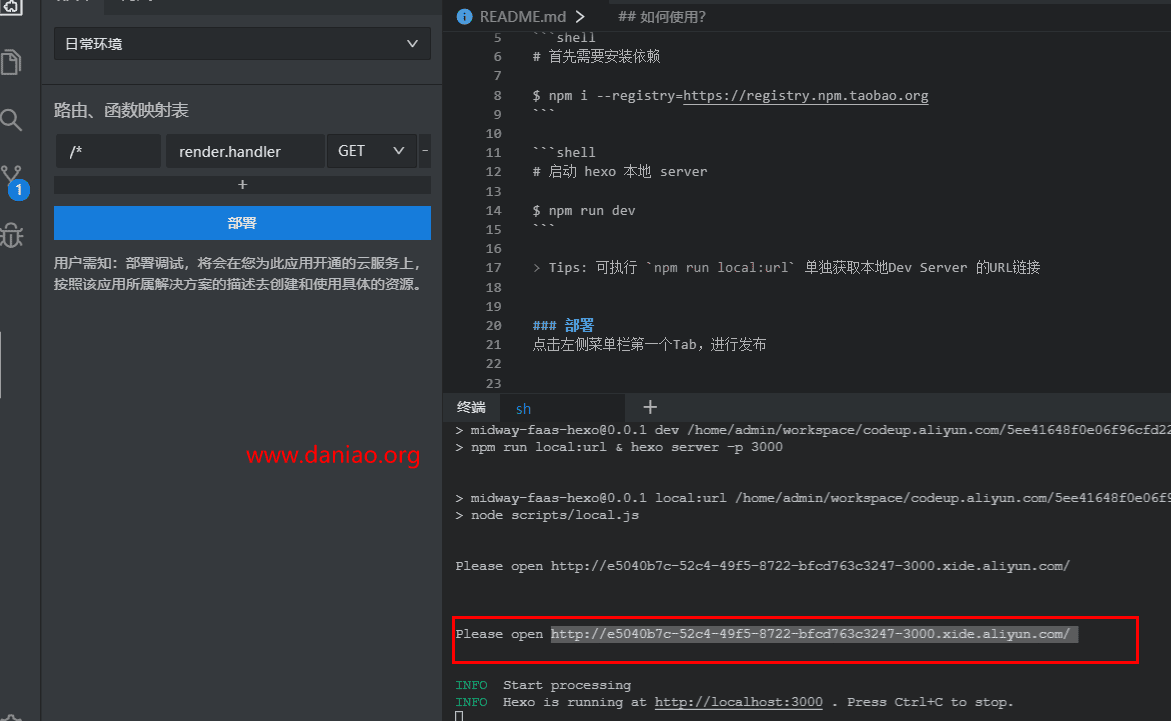Open the registry.npm.taobao.org link

click(x=805, y=96)
